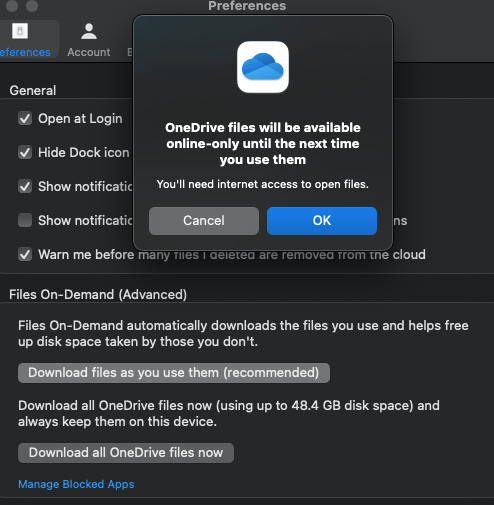The width and height of the screenshot is (494, 505).
Task: Click the General section heading
Action: (33, 90)
